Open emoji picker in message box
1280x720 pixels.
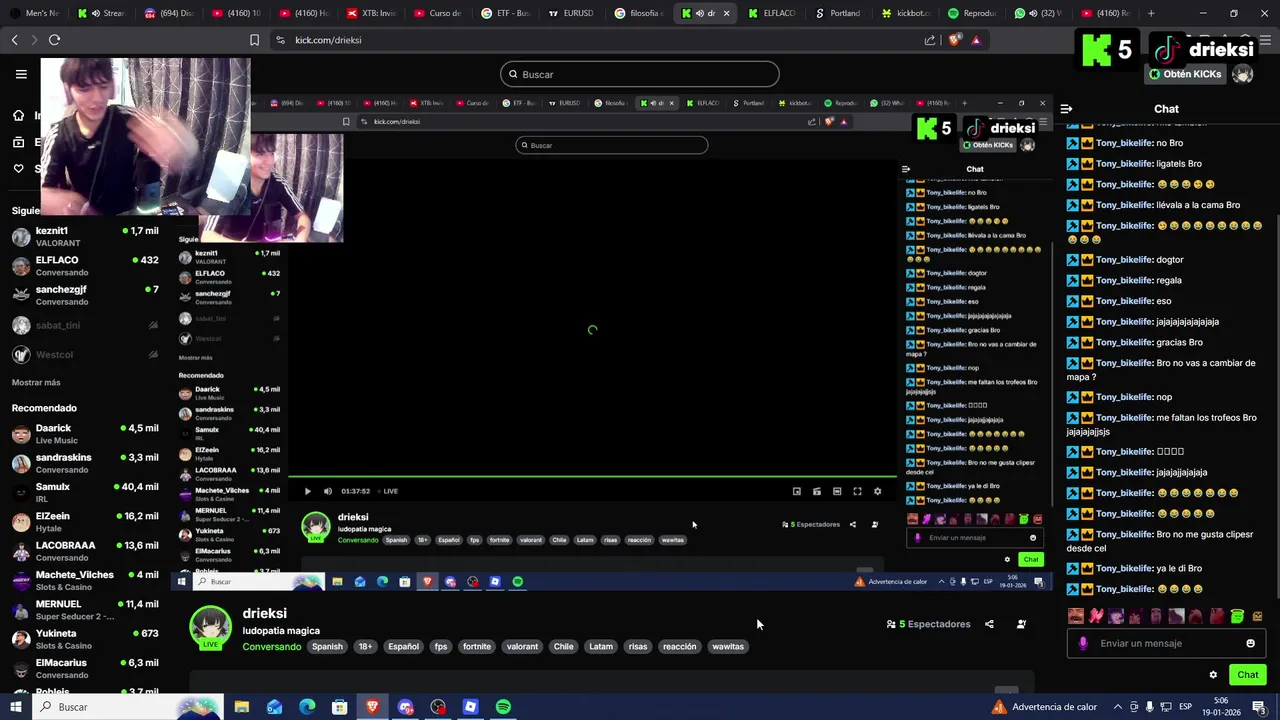tap(1250, 643)
